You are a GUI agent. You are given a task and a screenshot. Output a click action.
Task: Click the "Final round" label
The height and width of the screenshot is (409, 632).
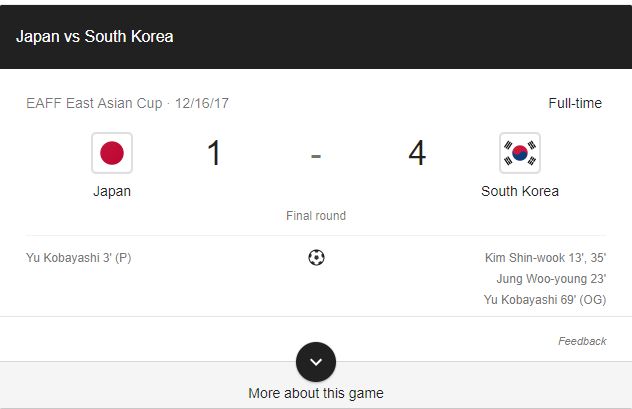tap(316, 216)
